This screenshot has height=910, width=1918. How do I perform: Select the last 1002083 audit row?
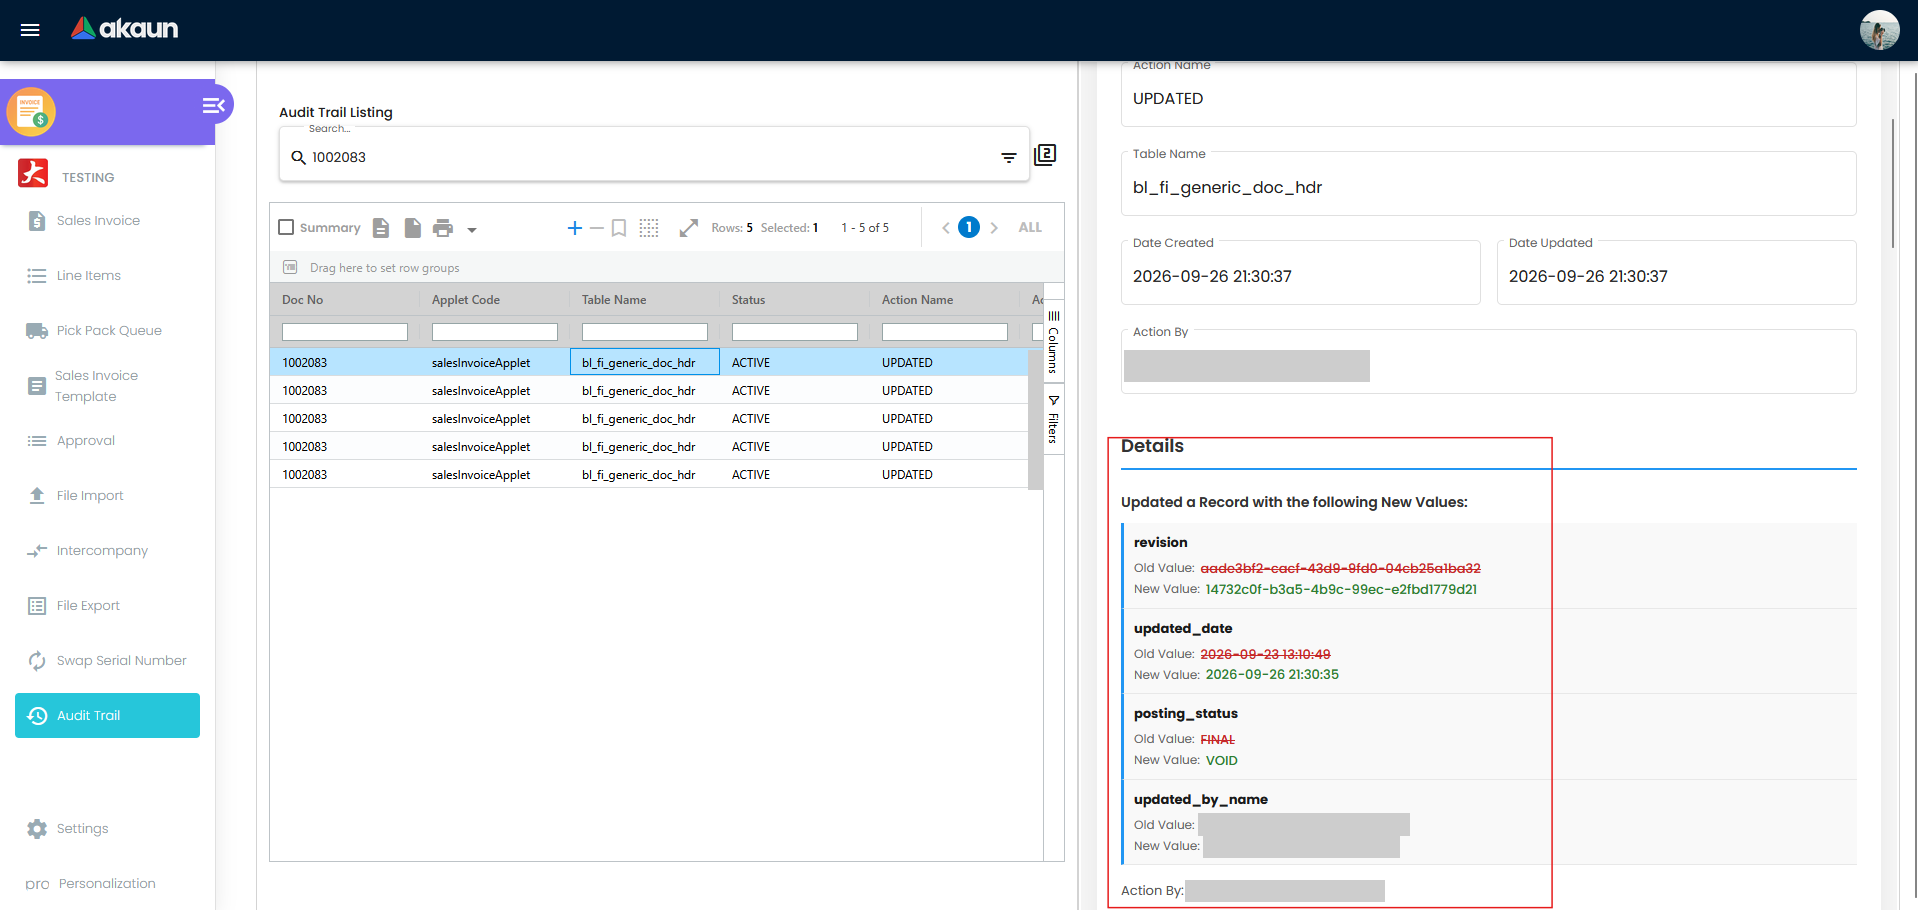(649, 475)
